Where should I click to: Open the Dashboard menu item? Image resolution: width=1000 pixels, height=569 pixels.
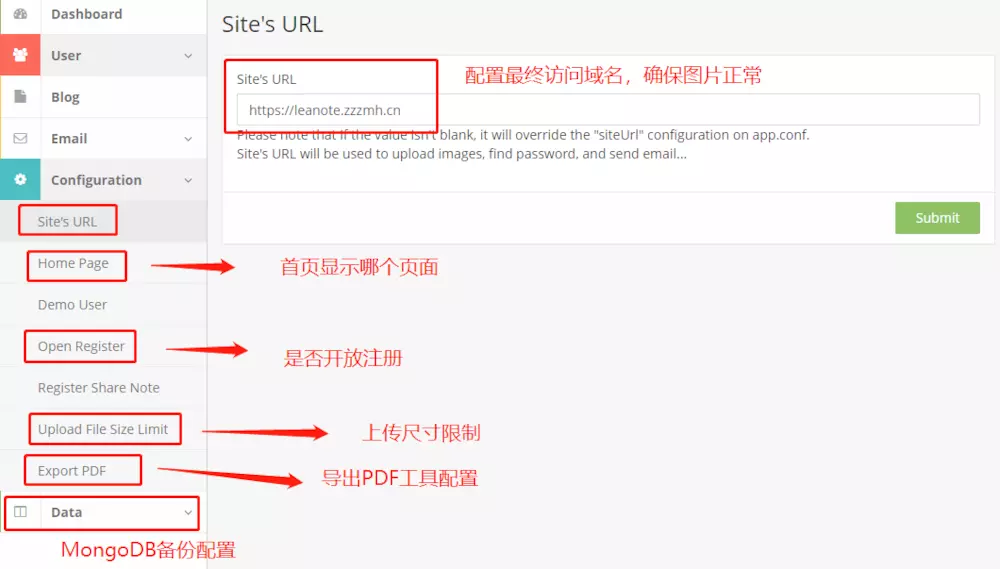pyautogui.click(x=87, y=14)
